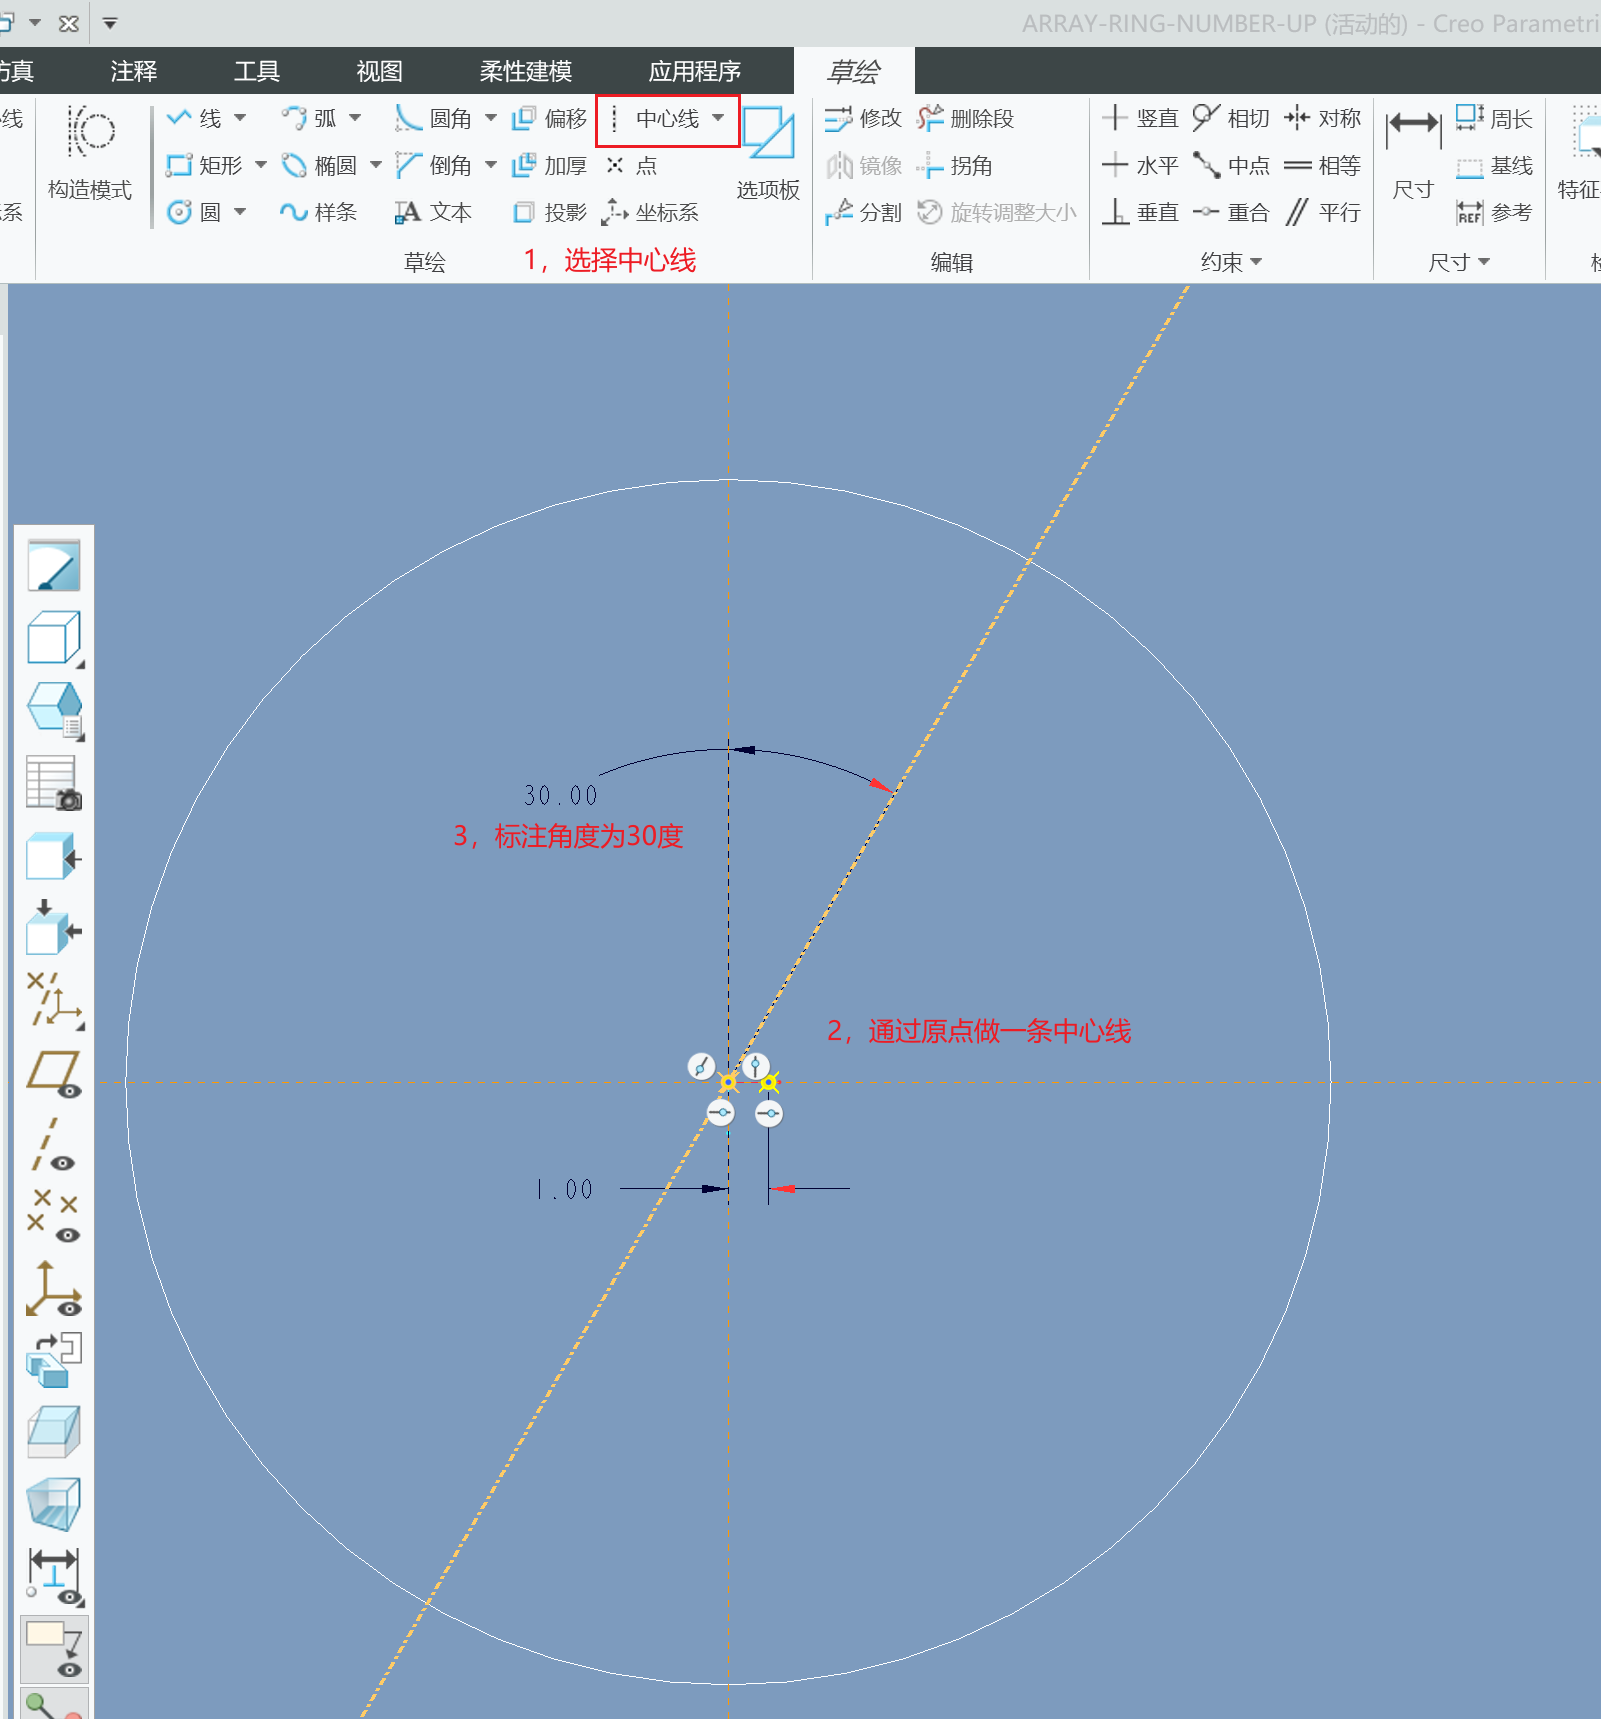
Task: Expand the 弧 (Arc) dropdown arrow
Action: (x=355, y=118)
